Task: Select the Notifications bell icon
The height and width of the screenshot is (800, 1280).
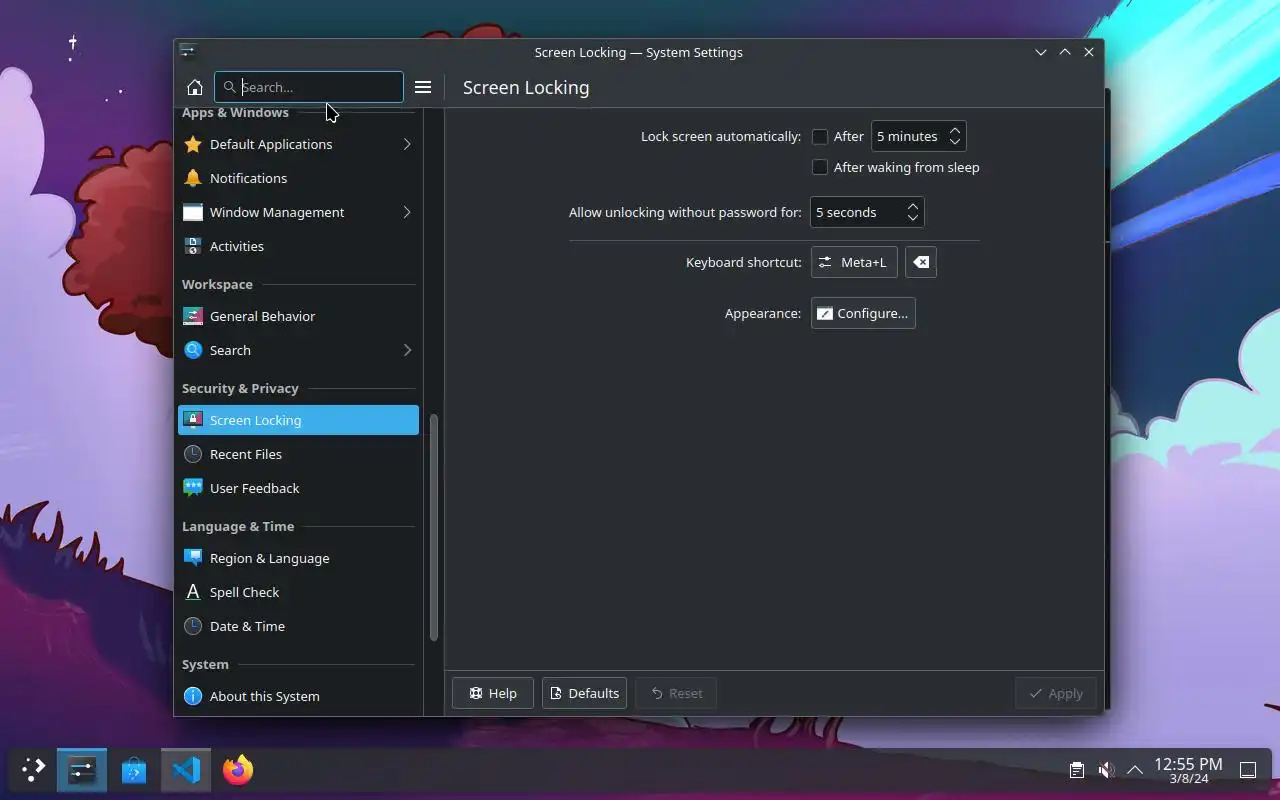Action: point(193,178)
